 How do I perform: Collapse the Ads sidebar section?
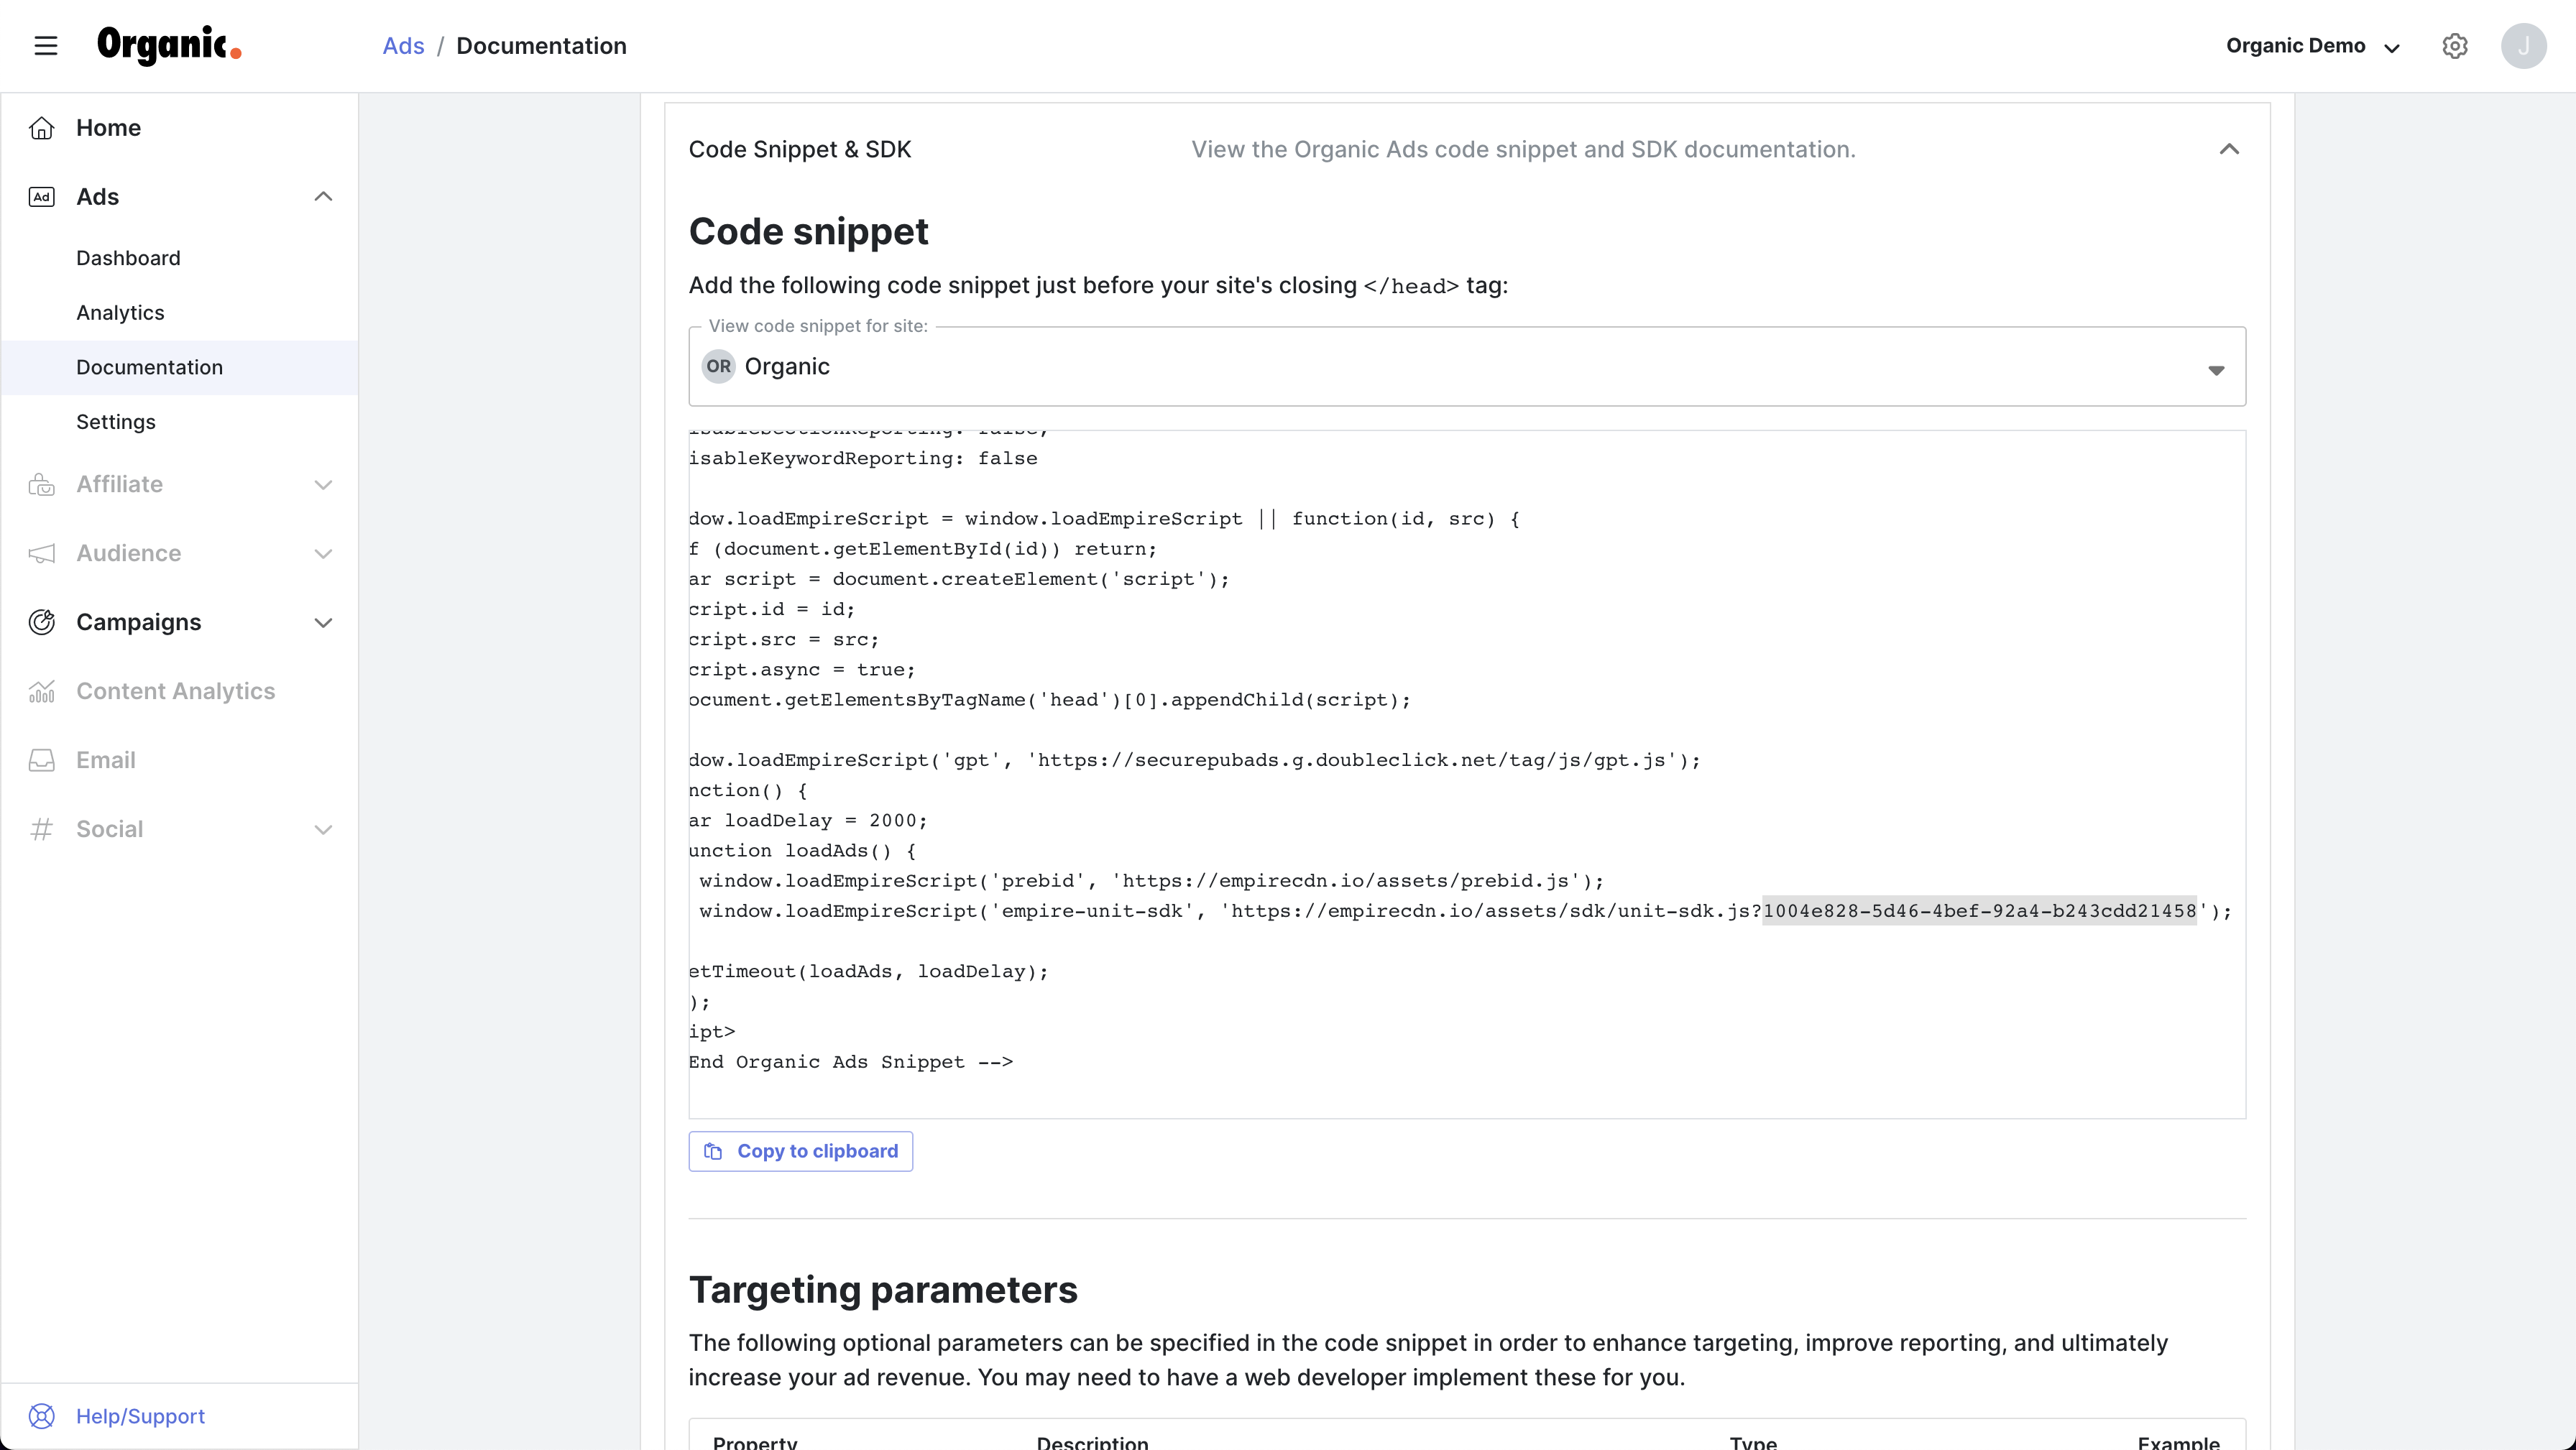pos(323,197)
